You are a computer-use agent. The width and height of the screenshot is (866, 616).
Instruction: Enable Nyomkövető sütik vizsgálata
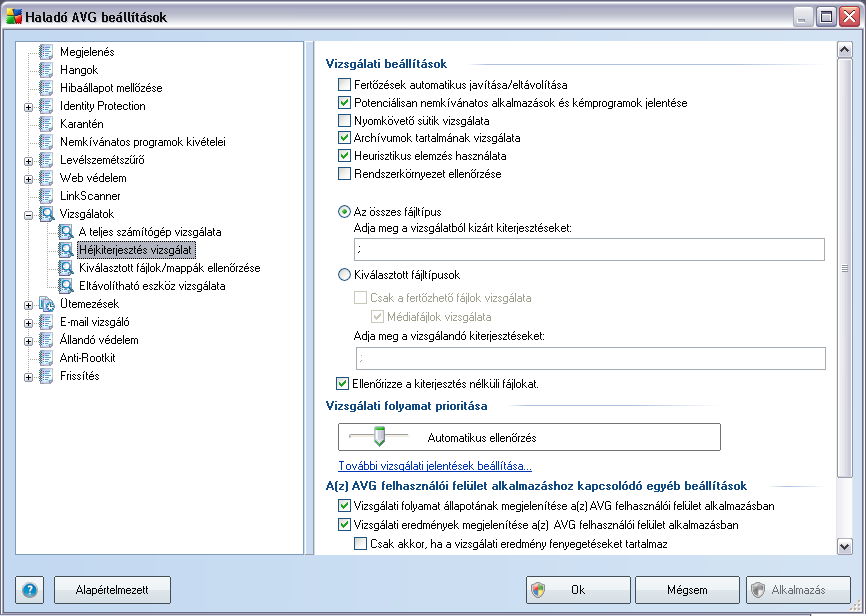344,120
